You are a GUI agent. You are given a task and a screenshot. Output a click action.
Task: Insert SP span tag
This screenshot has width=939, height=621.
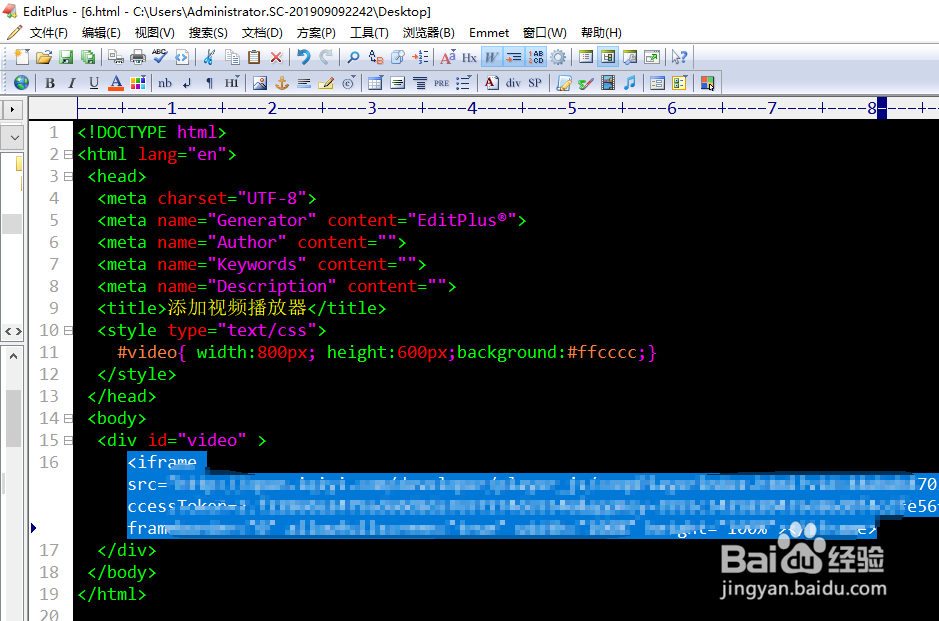535,83
